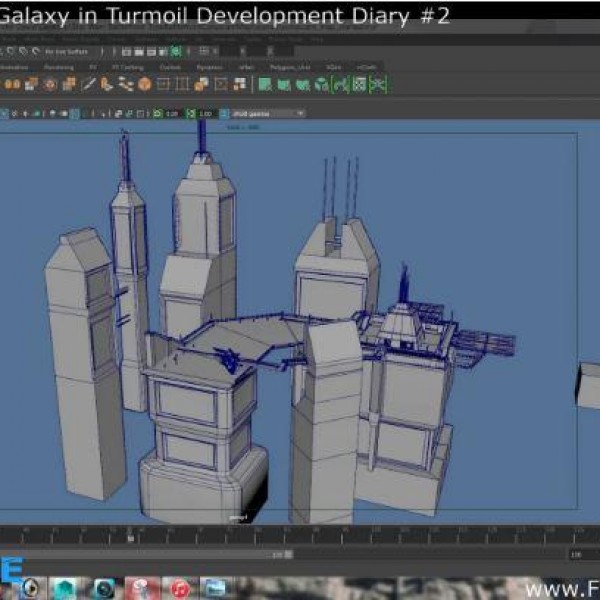Toggle the green exposure button in viewport toolbar
Viewport: 600px width, 600px height.
158,114
